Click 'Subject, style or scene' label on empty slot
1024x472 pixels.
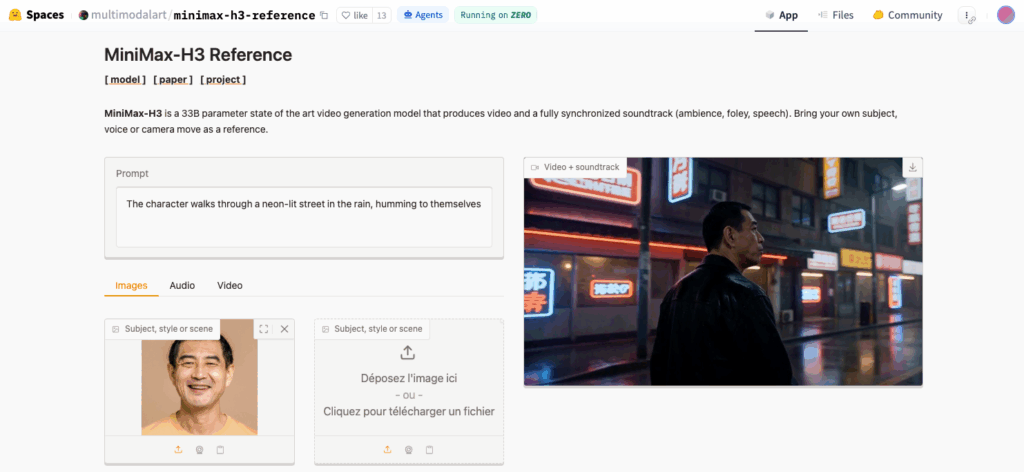372,329
